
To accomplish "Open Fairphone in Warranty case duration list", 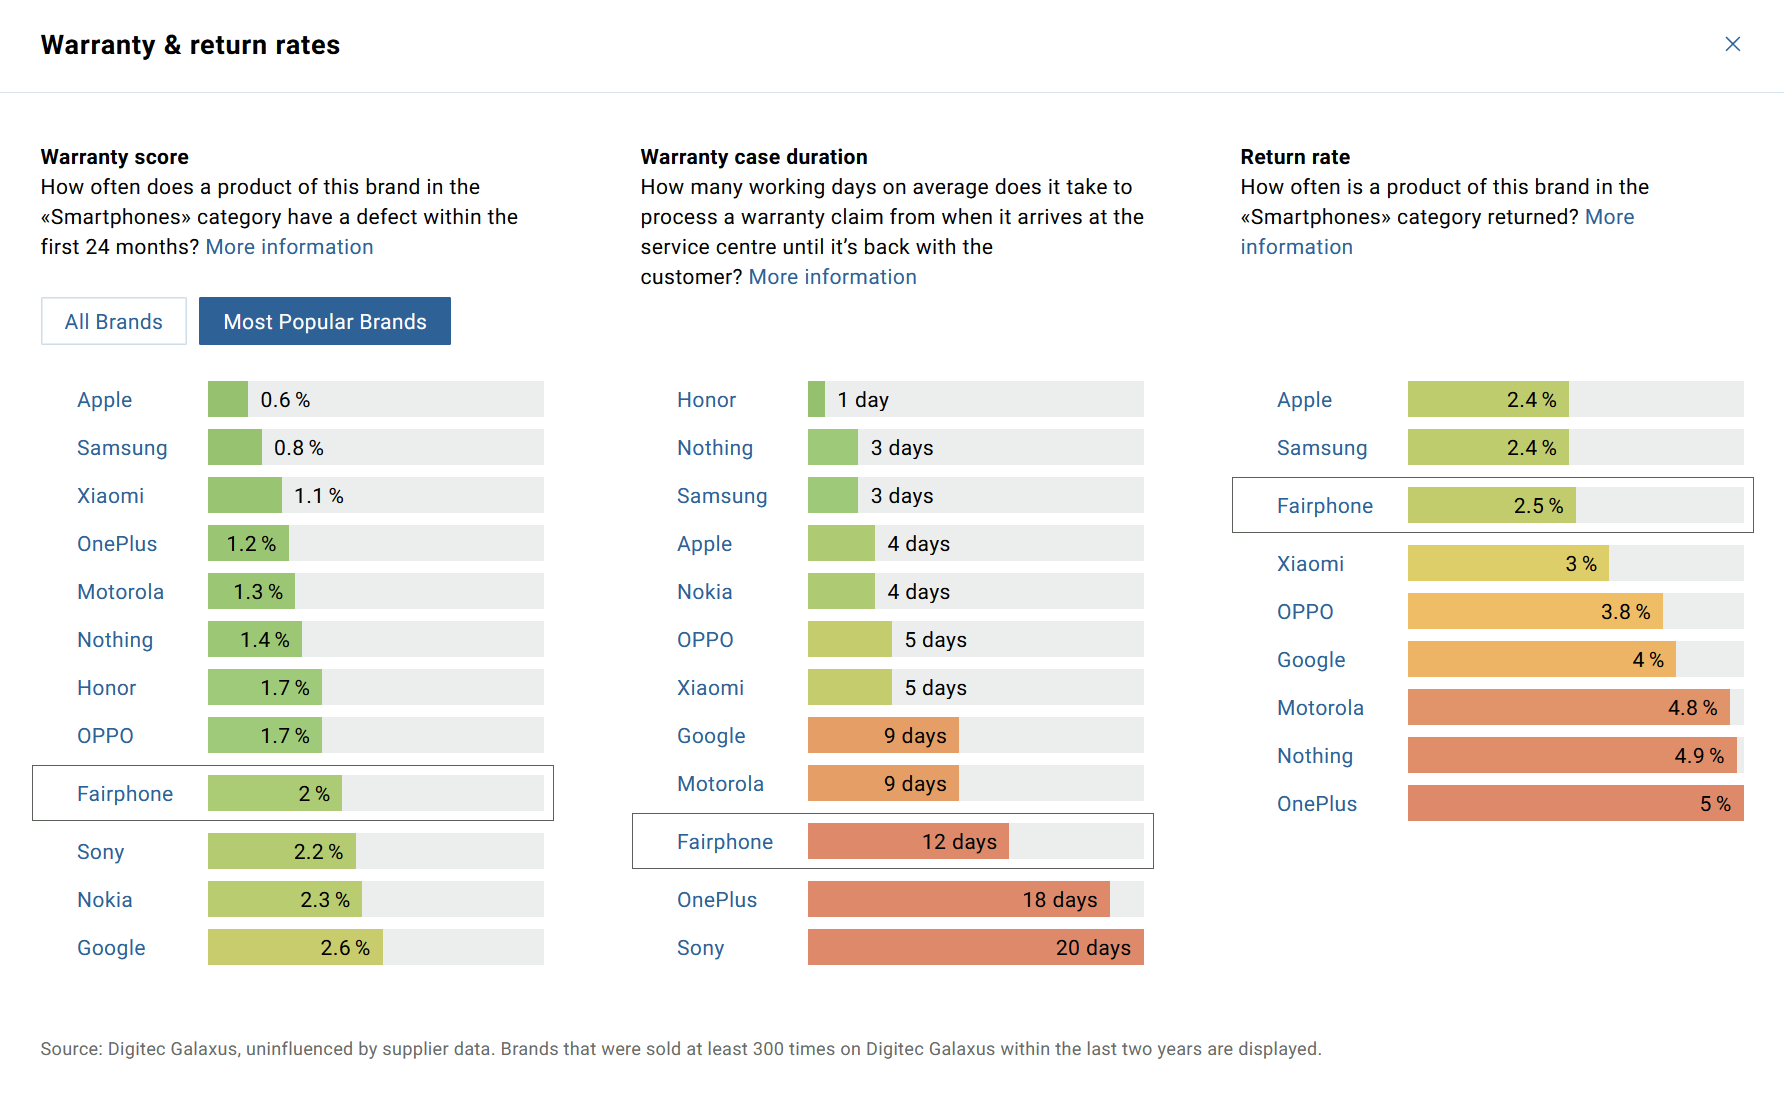I will click(725, 842).
